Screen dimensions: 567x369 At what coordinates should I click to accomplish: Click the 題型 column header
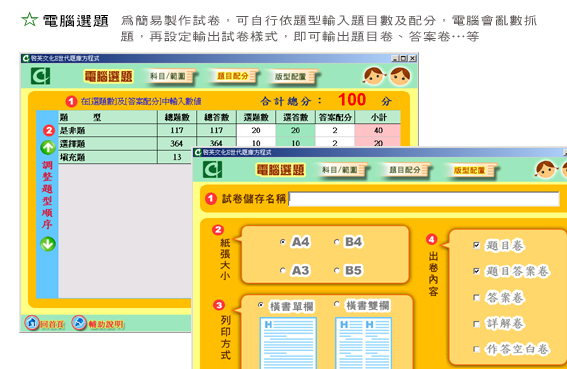point(108,117)
